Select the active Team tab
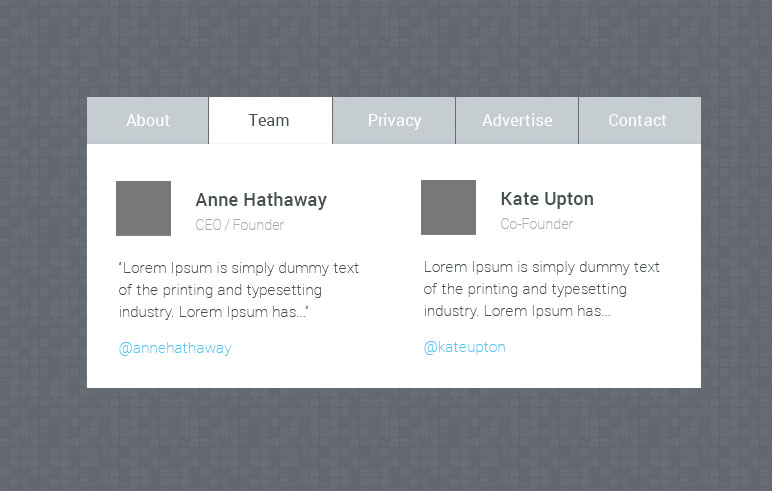The width and height of the screenshot is (772, 491). coord(270,120)
